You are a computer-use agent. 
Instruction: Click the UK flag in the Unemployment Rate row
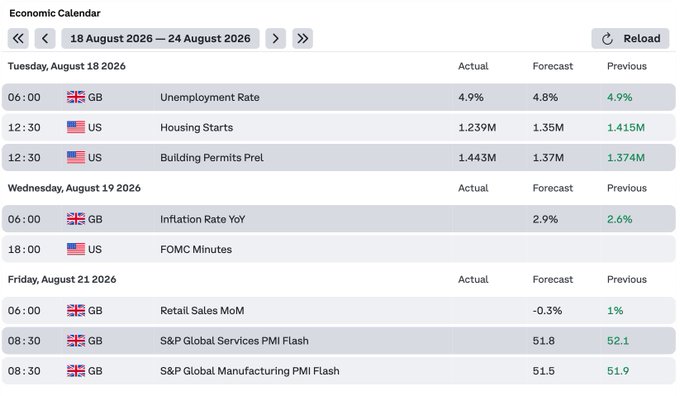tap(76, 97)
